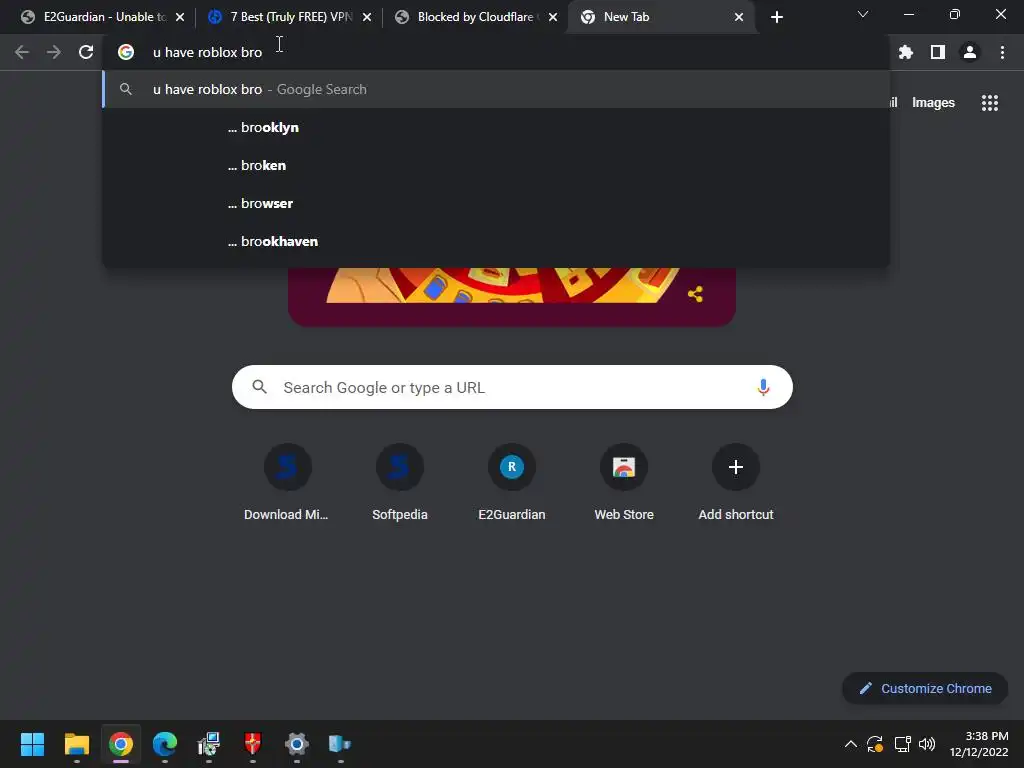Go back with the back arrow

click(22, 52)
